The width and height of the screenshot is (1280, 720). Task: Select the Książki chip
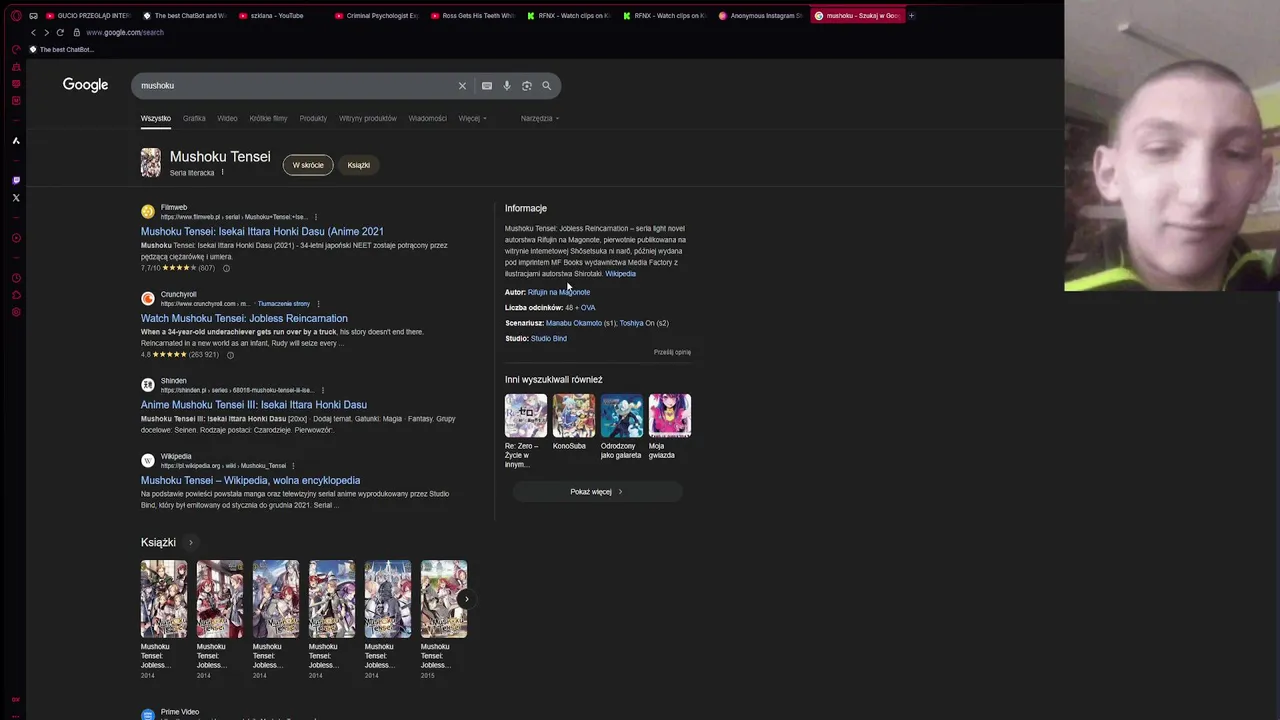(x=359, y=165)
